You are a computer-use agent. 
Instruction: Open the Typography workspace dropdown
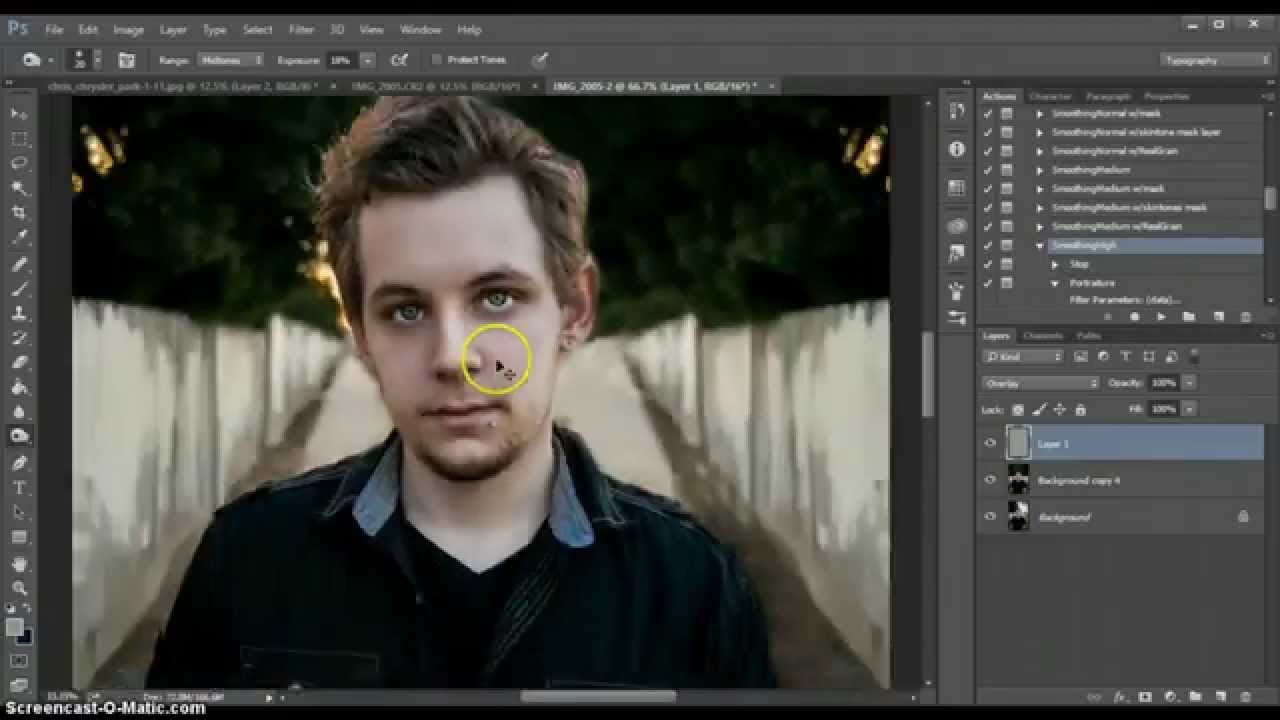1215,60
